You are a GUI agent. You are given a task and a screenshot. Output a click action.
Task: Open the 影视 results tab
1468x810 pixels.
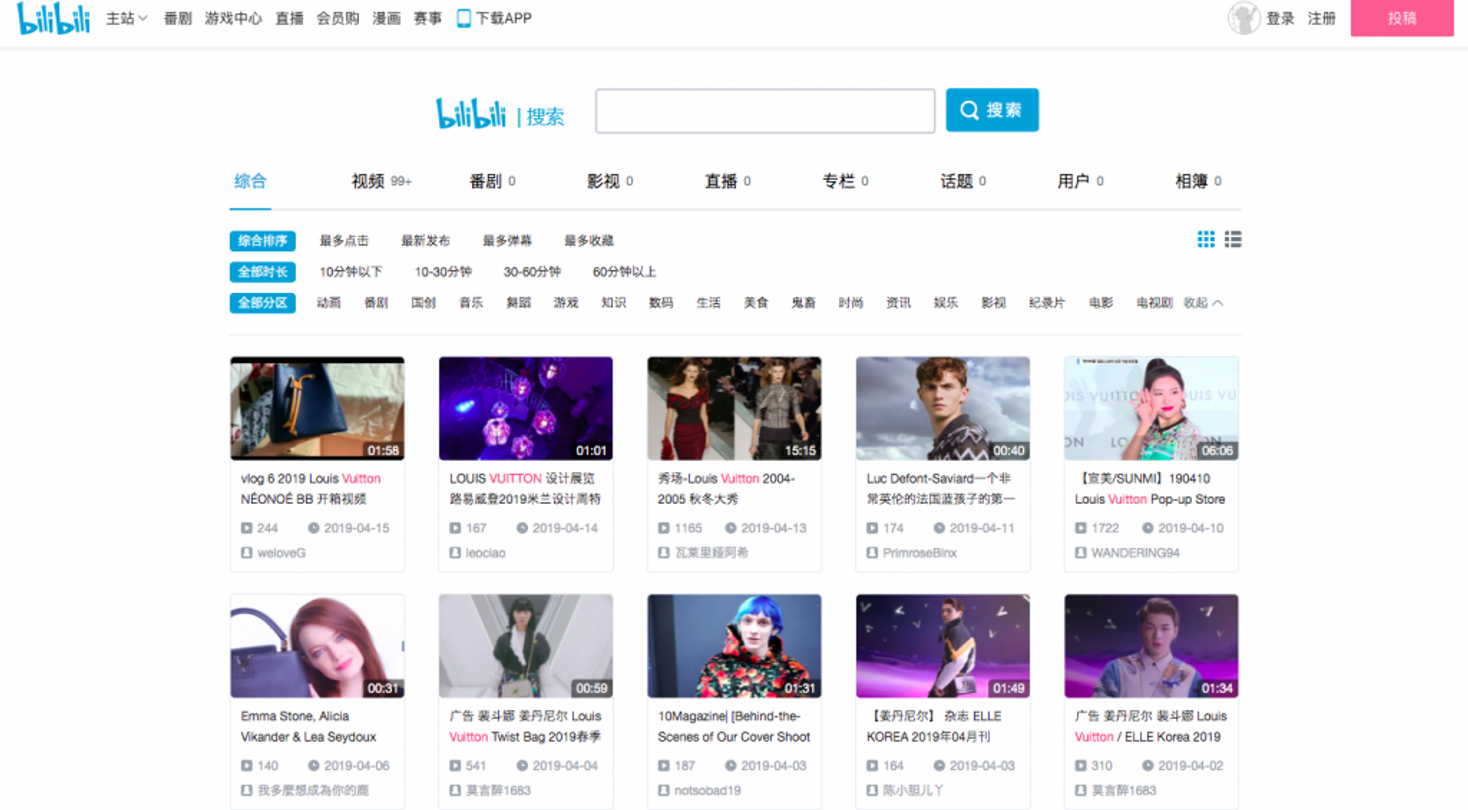(x=610, y=181)
